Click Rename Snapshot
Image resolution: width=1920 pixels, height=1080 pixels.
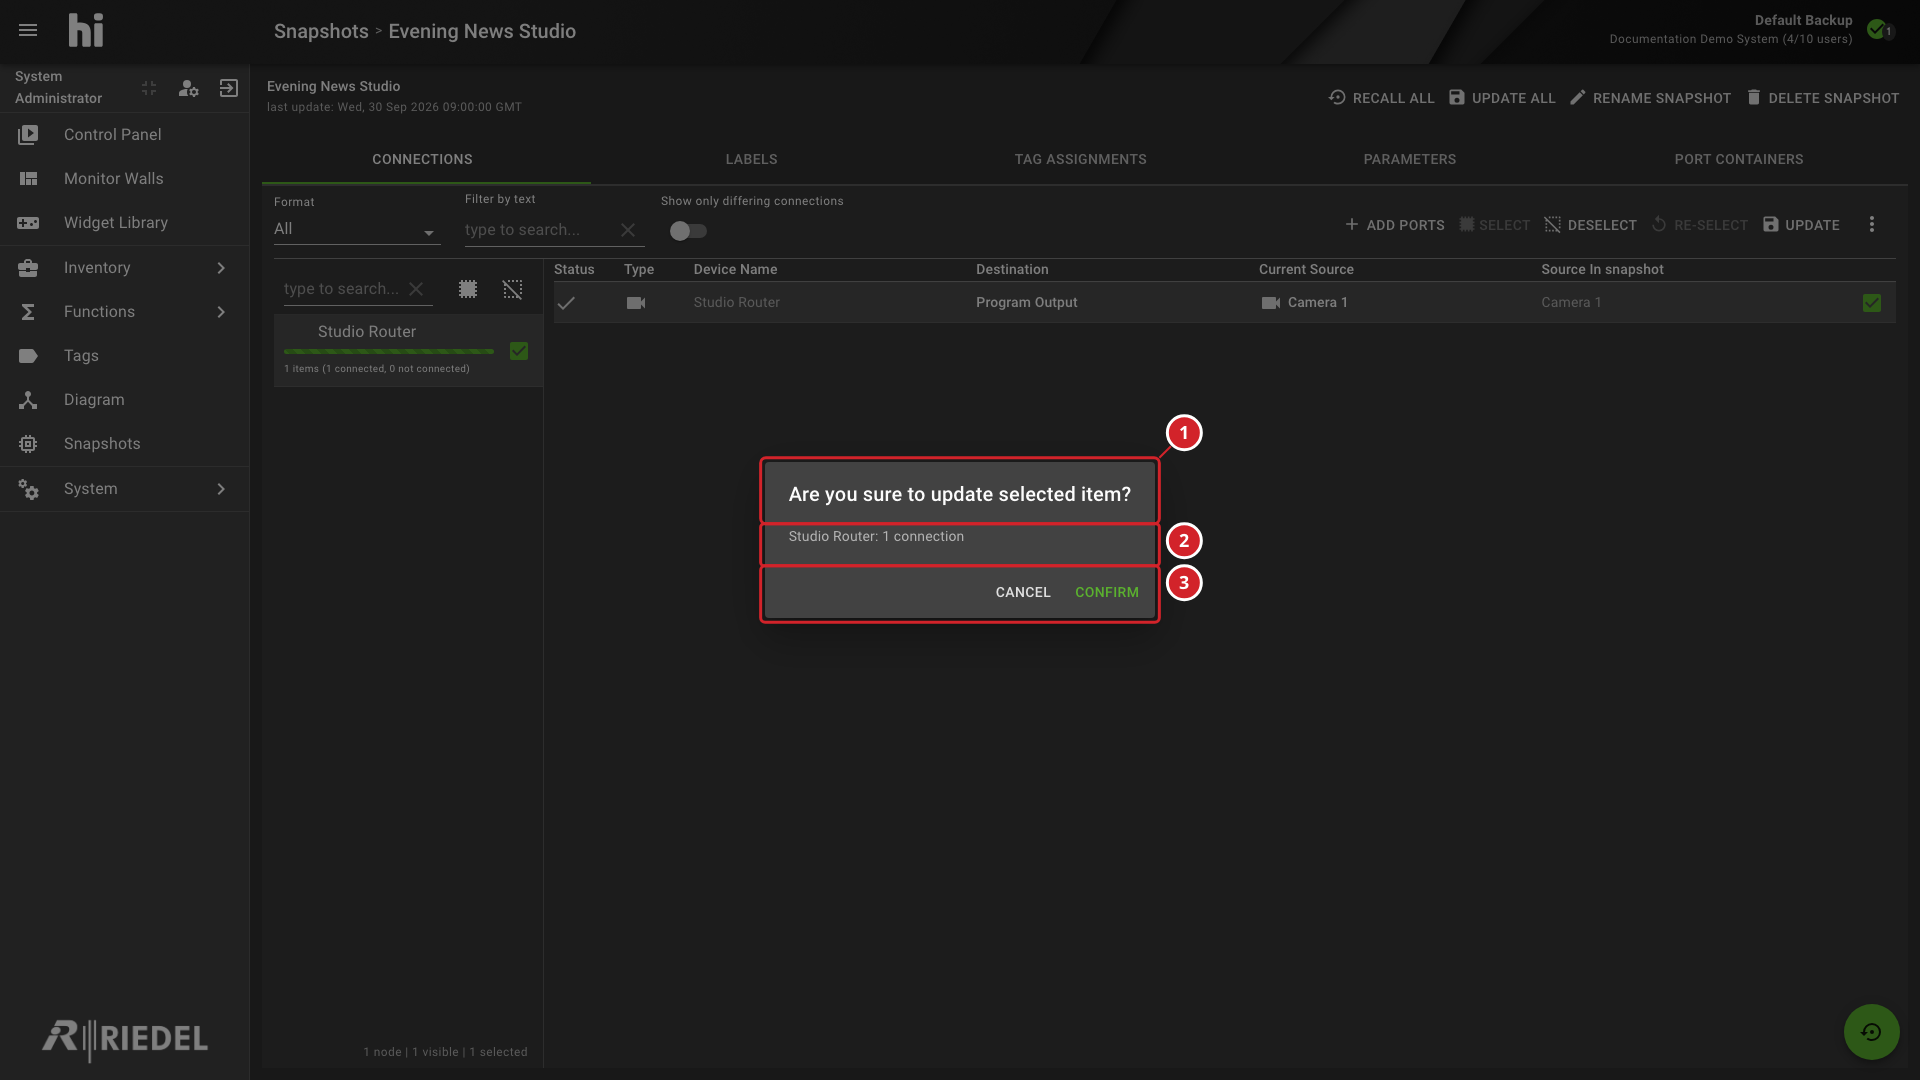[1650, 98]
